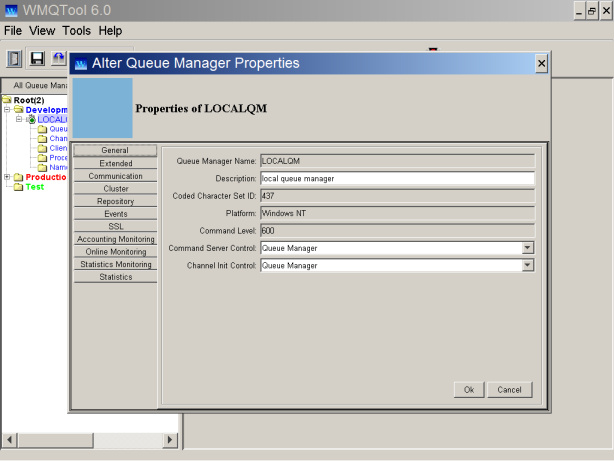The width and height of the screenshot is (614, 461).
Task: Open the Help menu
Action: [x=110, y=31]
